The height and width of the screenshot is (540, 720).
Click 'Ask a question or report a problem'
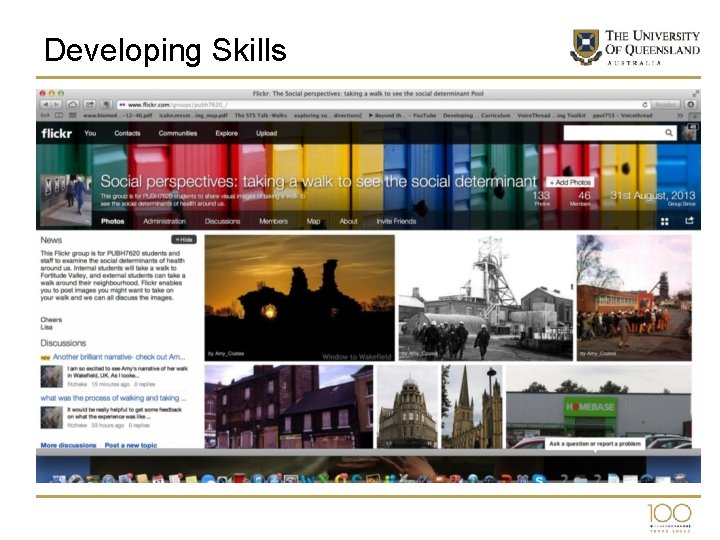pos(595,444)
